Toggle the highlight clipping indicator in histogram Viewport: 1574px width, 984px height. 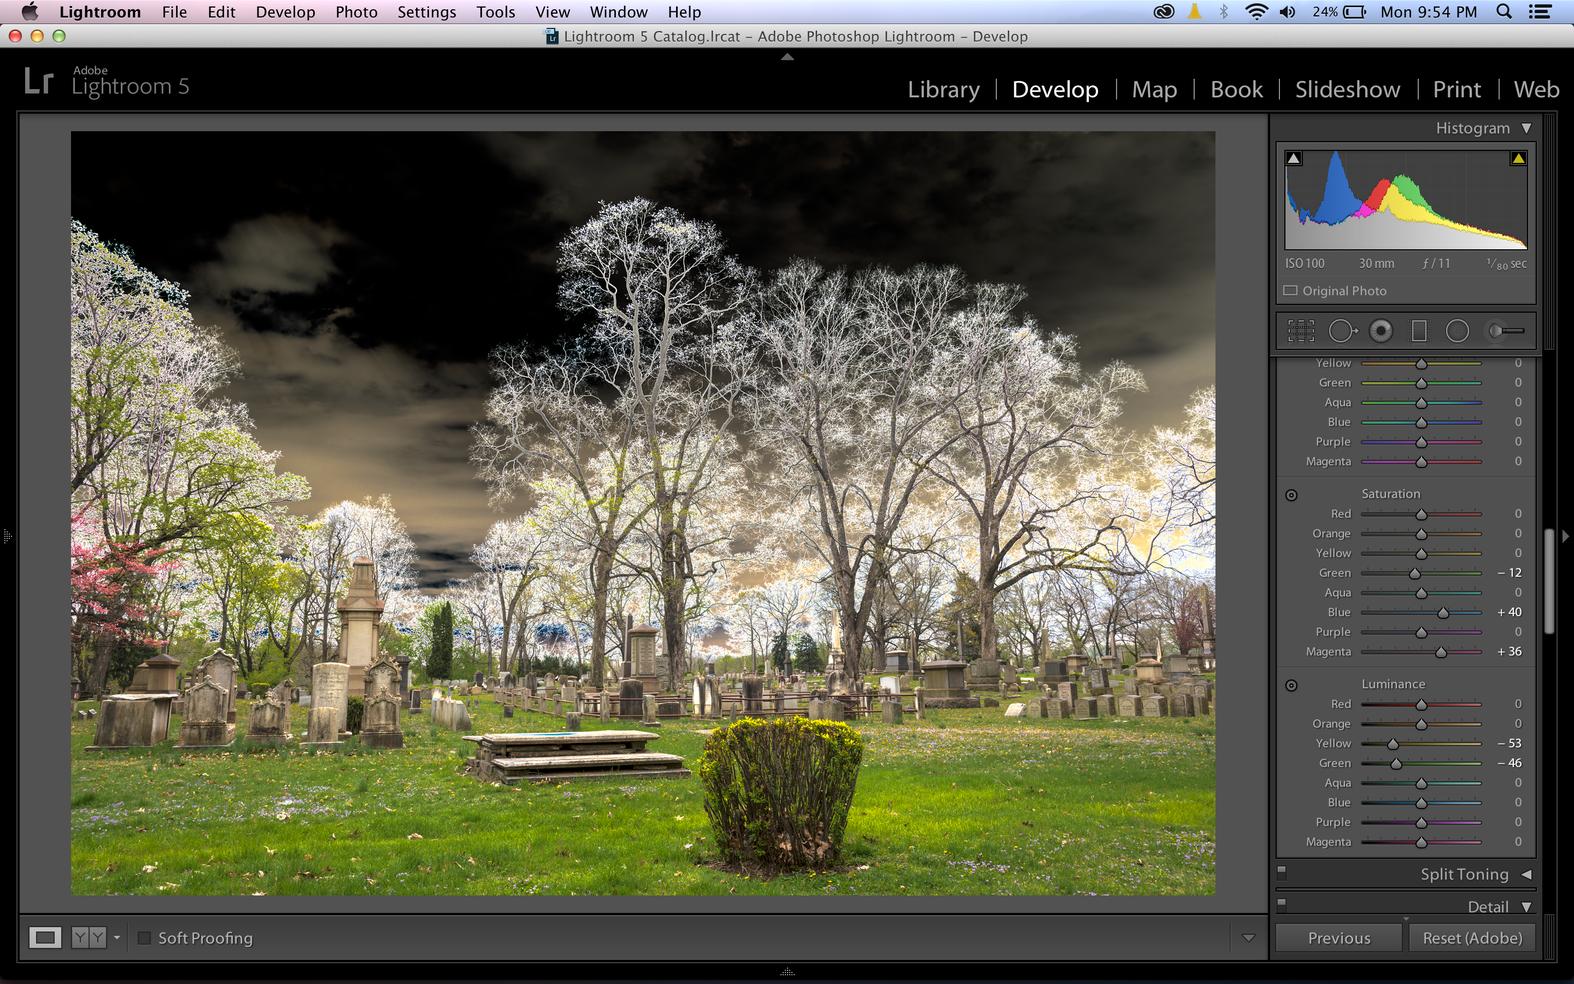pyautogui.click(x=1518, y=158)
